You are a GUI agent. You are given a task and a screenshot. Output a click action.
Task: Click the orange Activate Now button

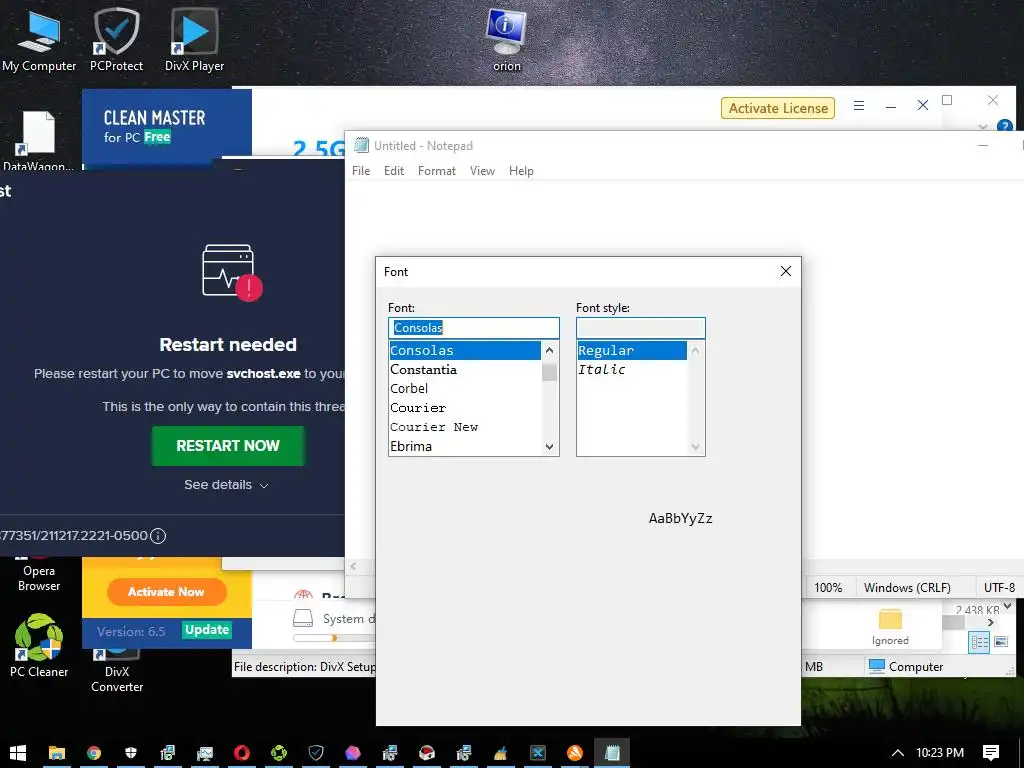click(x=167, y=592)
